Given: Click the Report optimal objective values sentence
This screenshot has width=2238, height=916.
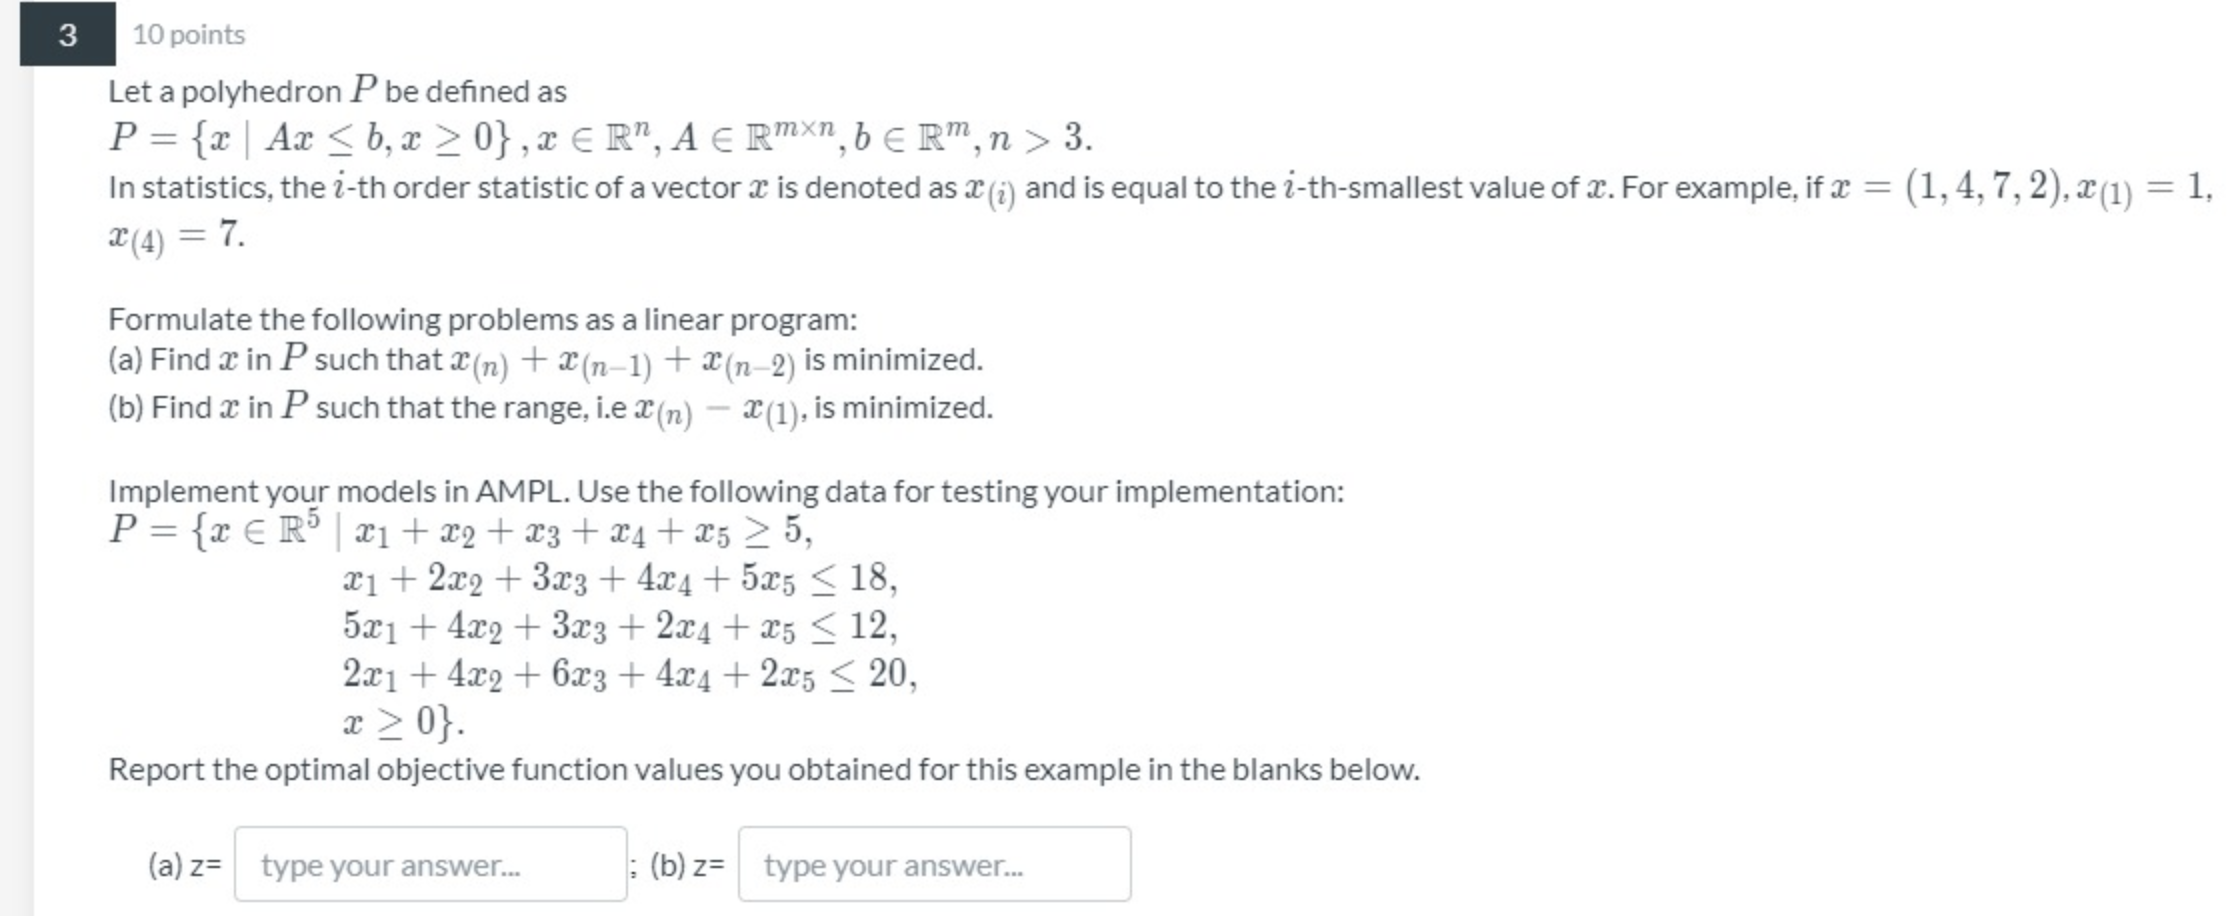Looking at the screenshot, I should (x=765, y=769).
